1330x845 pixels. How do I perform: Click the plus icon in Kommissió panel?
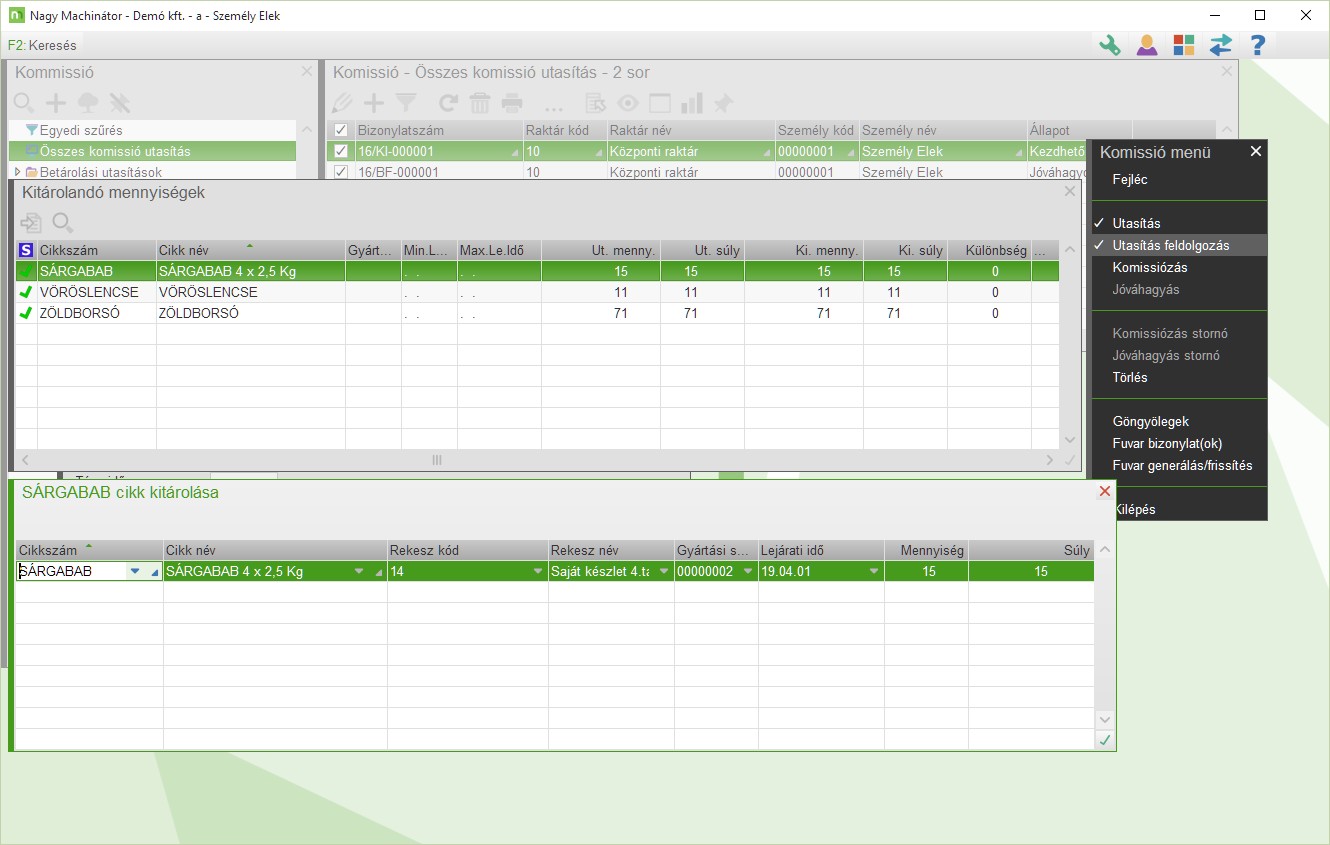pos(56,102)
